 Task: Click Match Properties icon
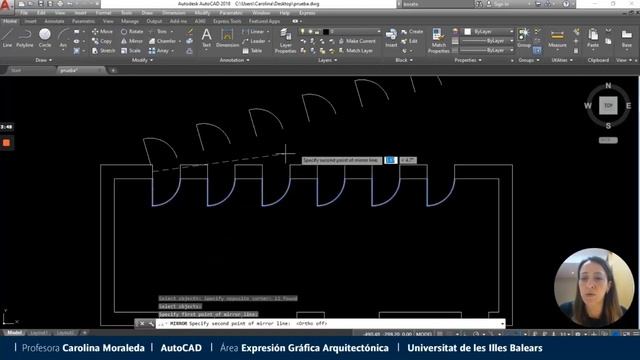click(438, 41)
